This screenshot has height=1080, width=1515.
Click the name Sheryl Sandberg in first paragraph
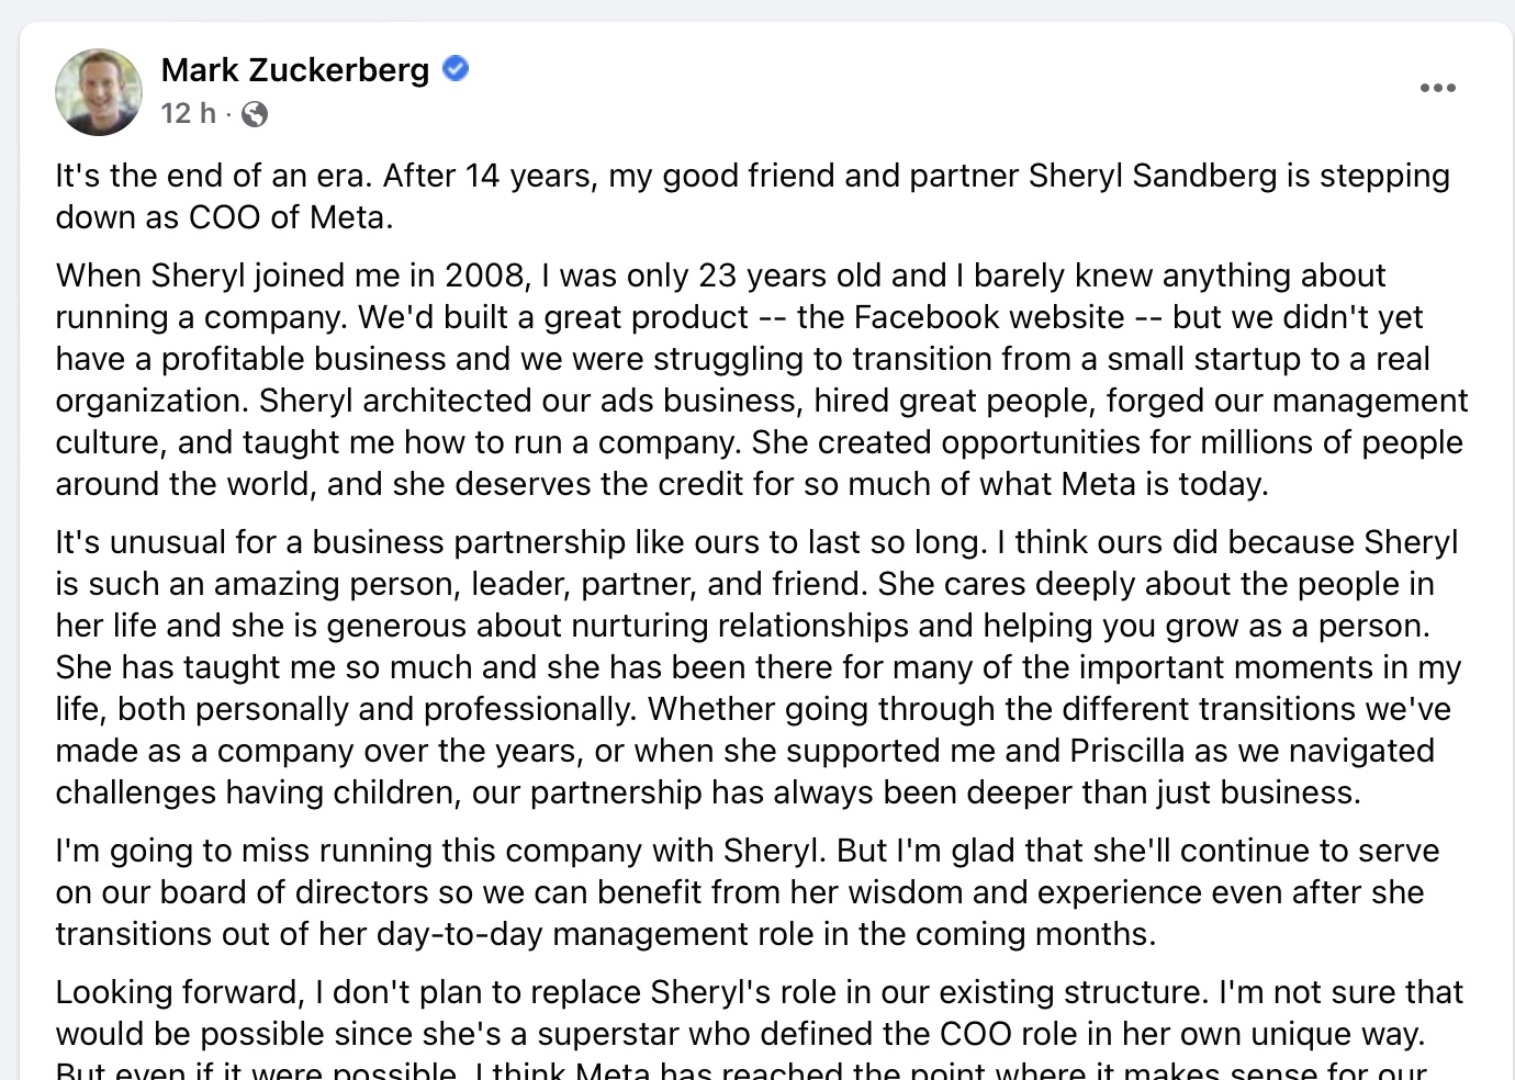[x=1153, y=176]
